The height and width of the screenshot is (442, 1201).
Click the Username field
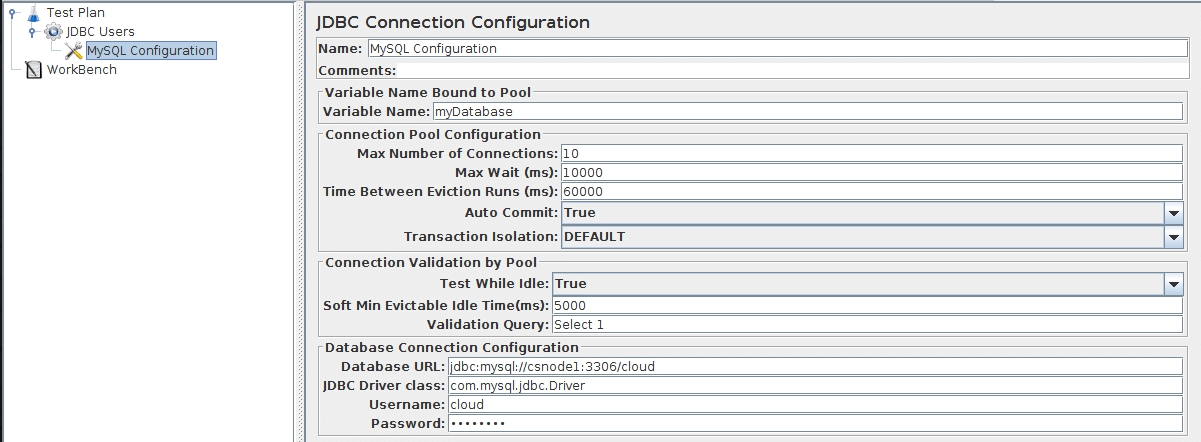tap(814, 404)
